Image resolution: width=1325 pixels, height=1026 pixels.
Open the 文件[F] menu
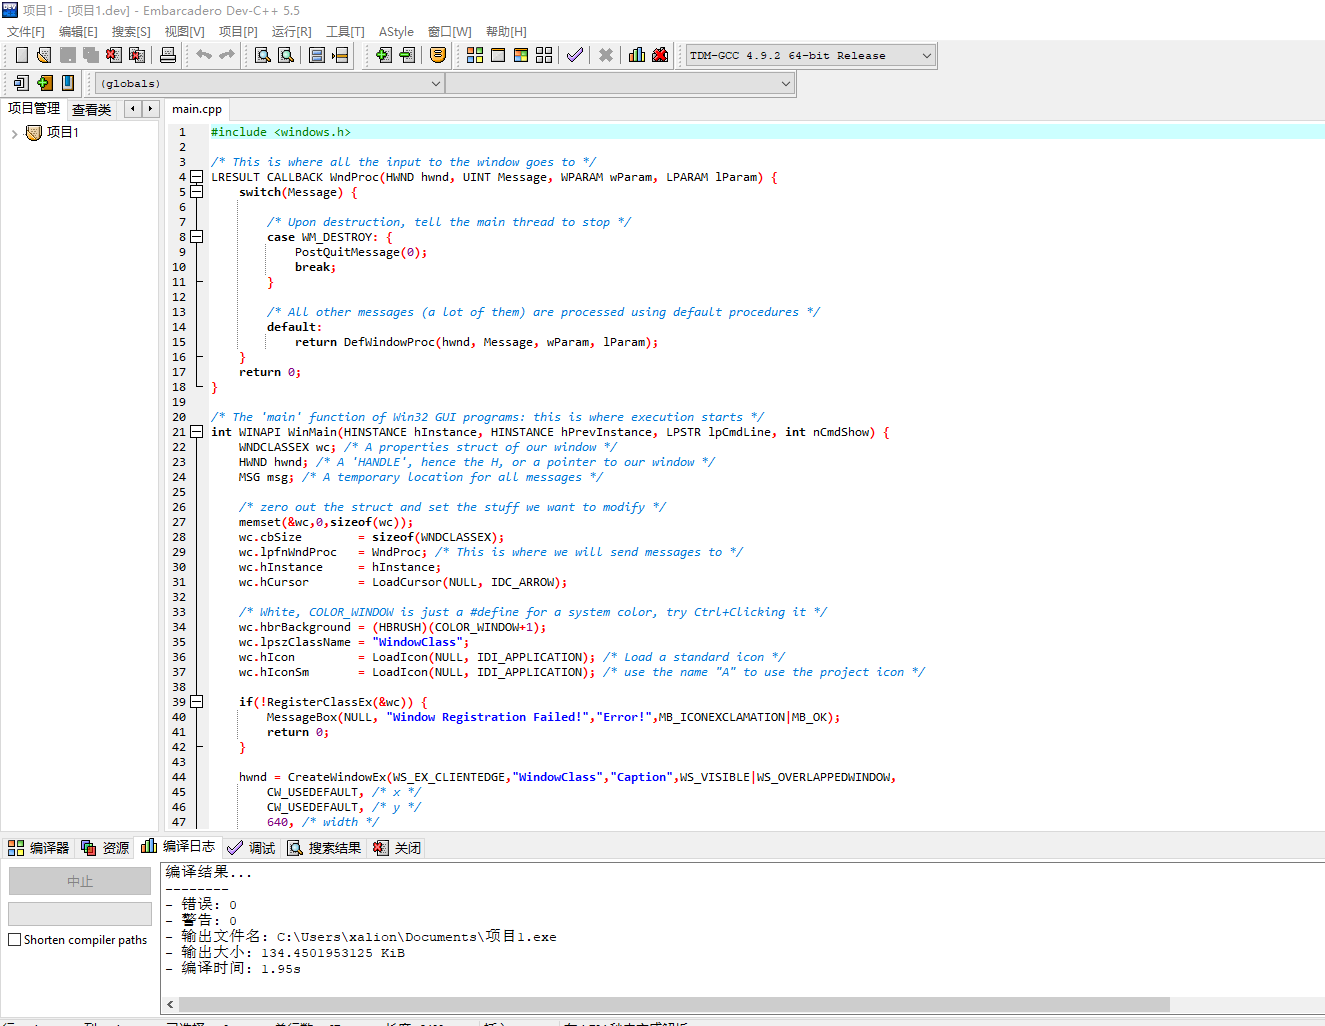(x=26, y=32)
